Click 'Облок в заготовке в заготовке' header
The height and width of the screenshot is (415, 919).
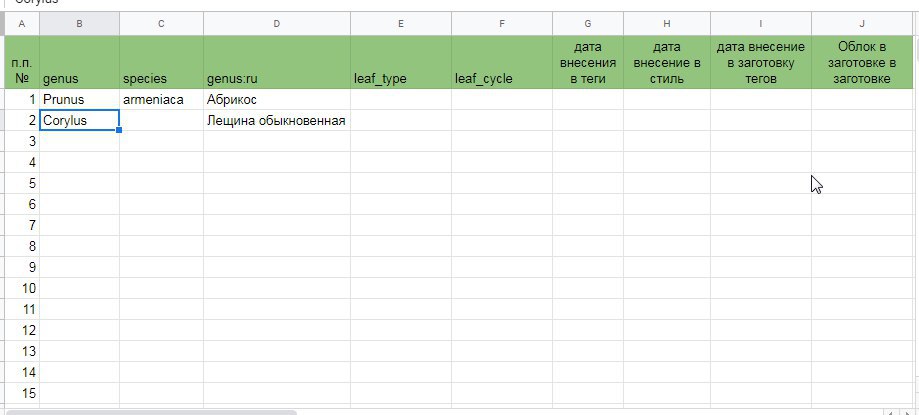tap(862, 62)
